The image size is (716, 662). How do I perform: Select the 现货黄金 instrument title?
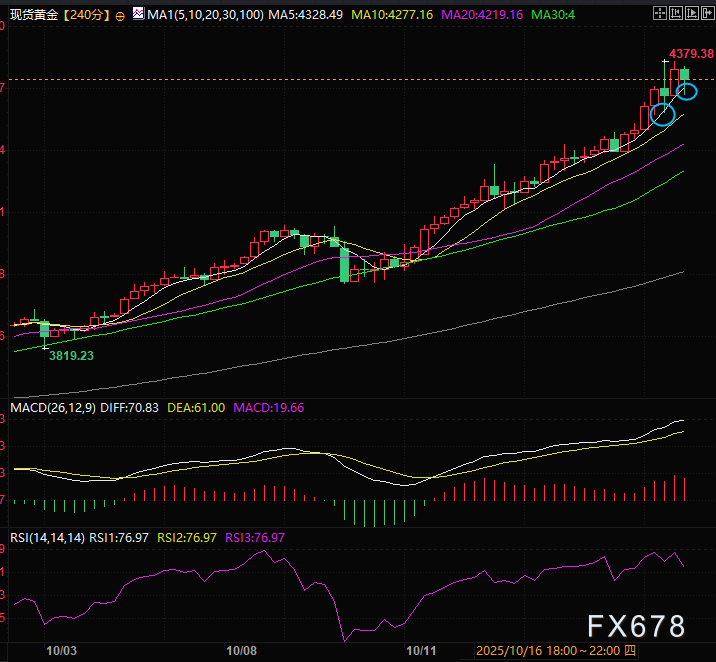coord(36,16)
